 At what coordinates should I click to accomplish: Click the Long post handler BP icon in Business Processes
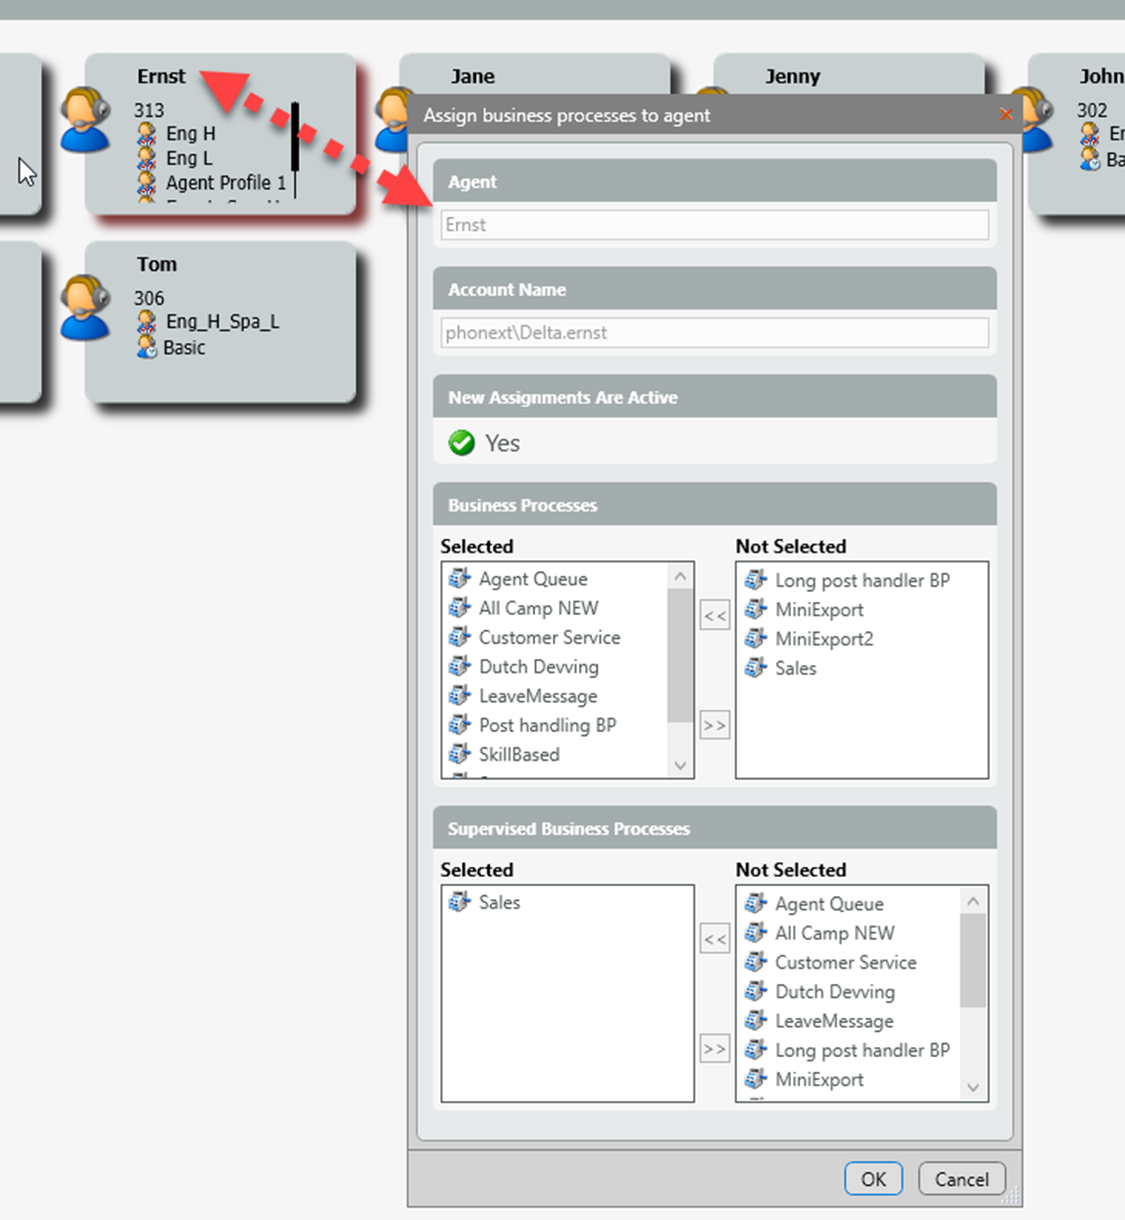tap(756, 580)
